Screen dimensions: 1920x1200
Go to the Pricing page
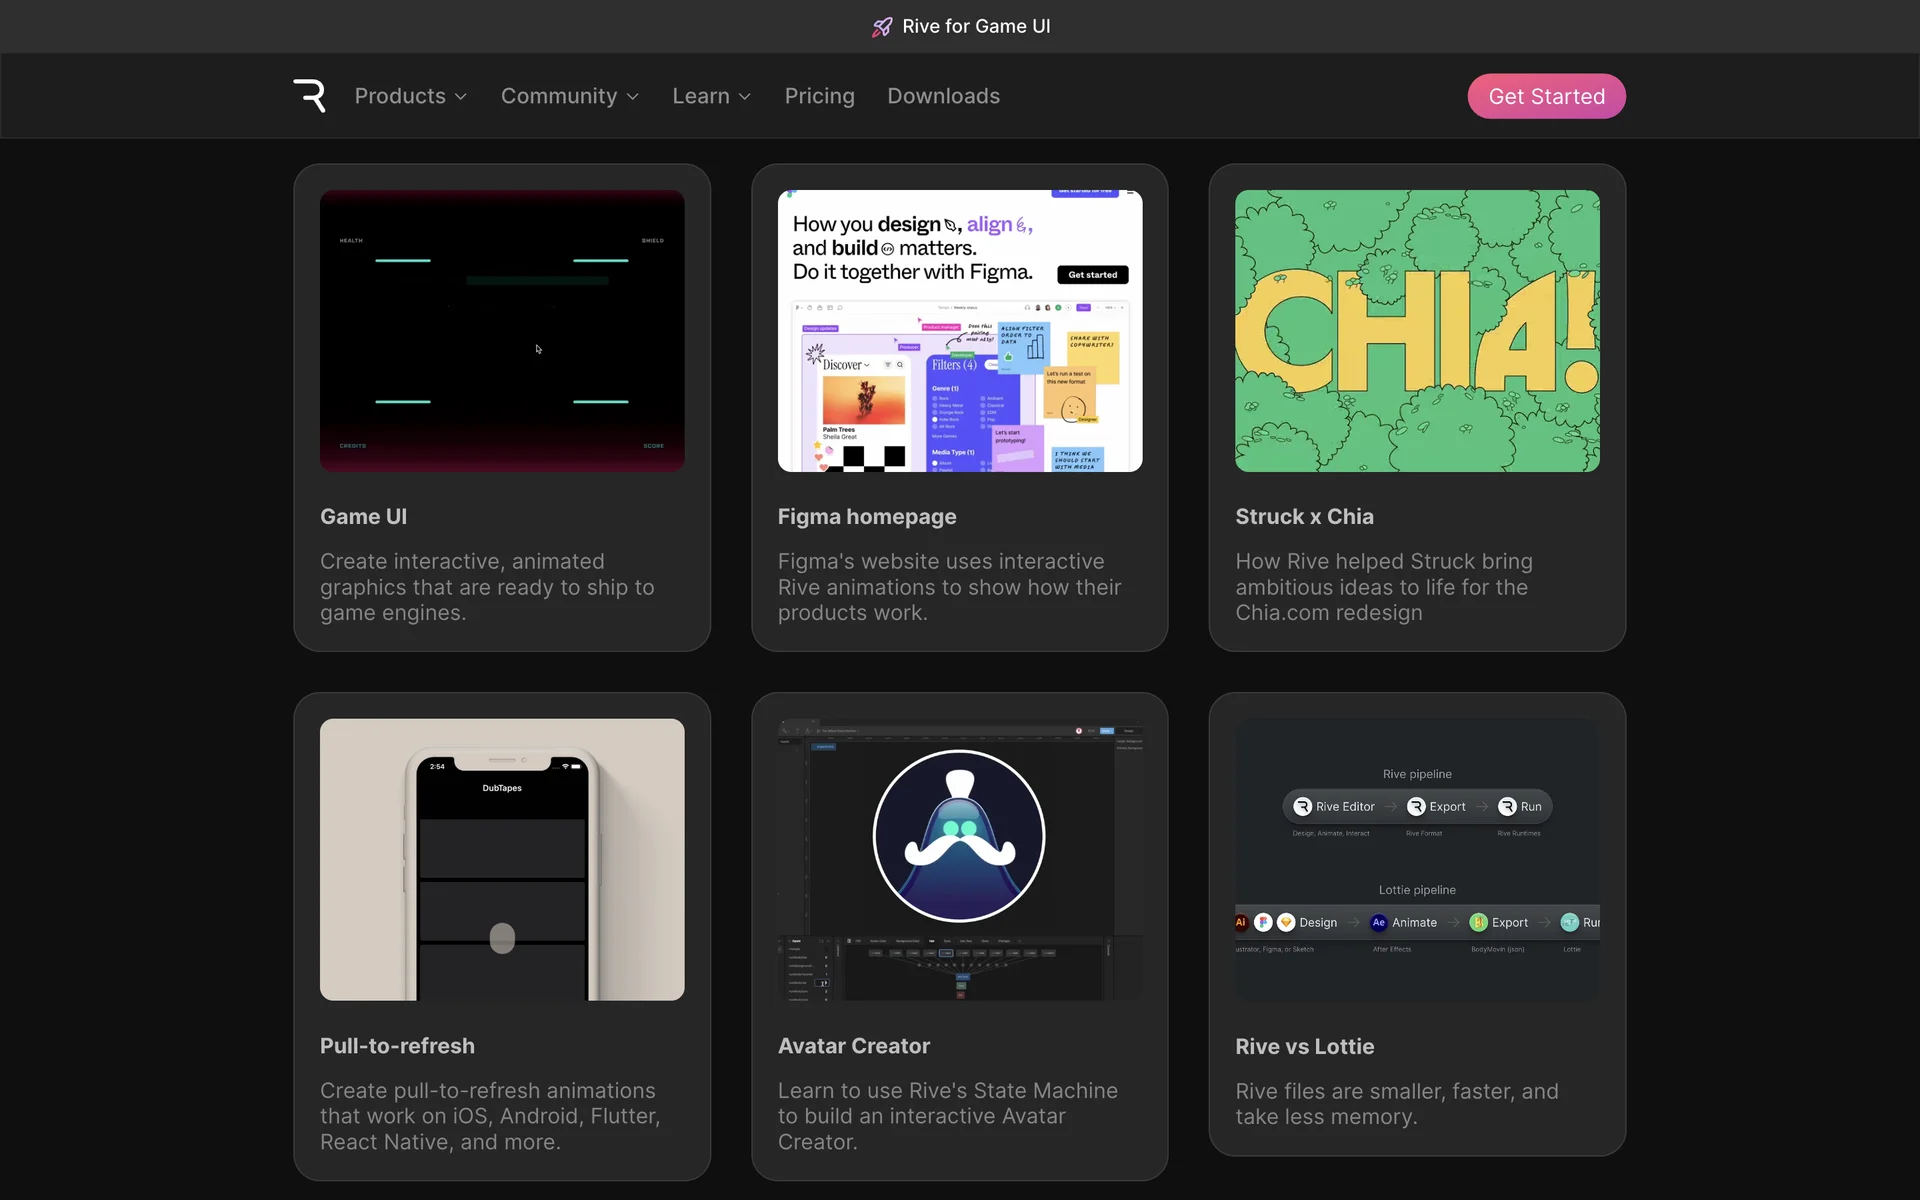point(819,96)
